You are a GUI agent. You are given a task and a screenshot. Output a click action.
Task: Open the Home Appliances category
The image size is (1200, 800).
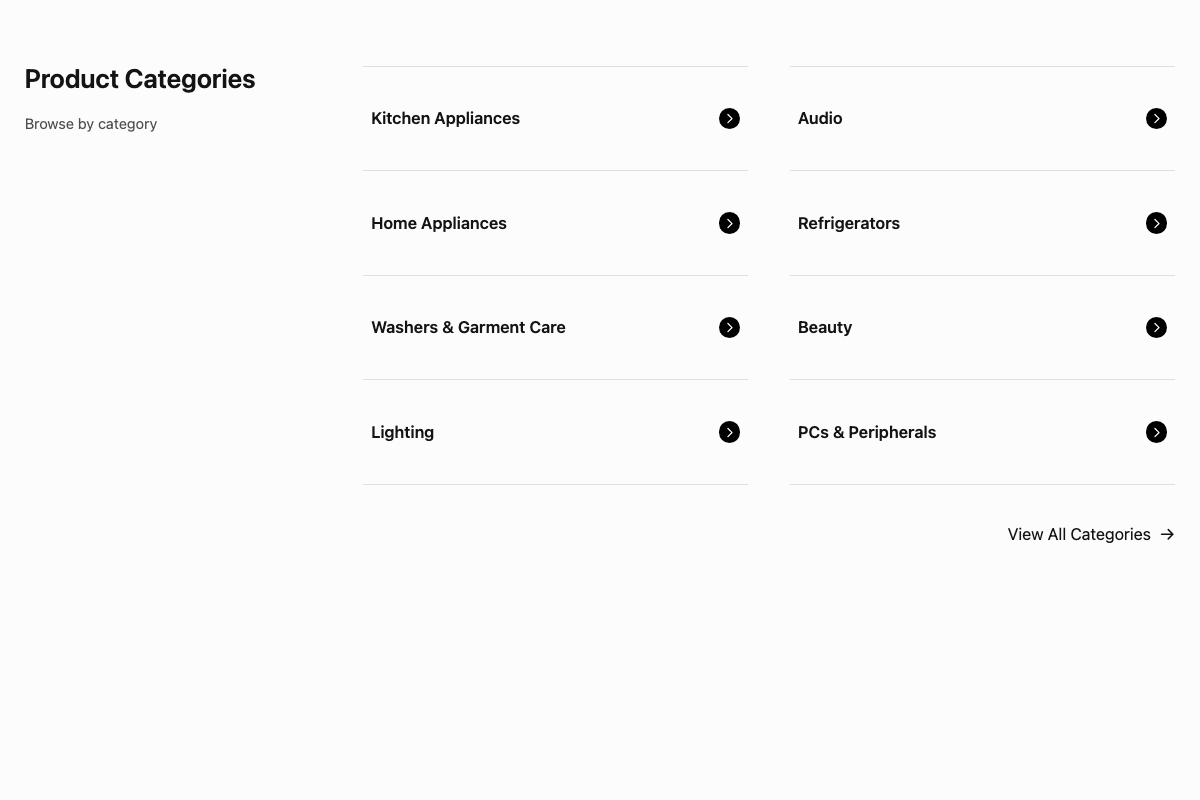(439, 223)
